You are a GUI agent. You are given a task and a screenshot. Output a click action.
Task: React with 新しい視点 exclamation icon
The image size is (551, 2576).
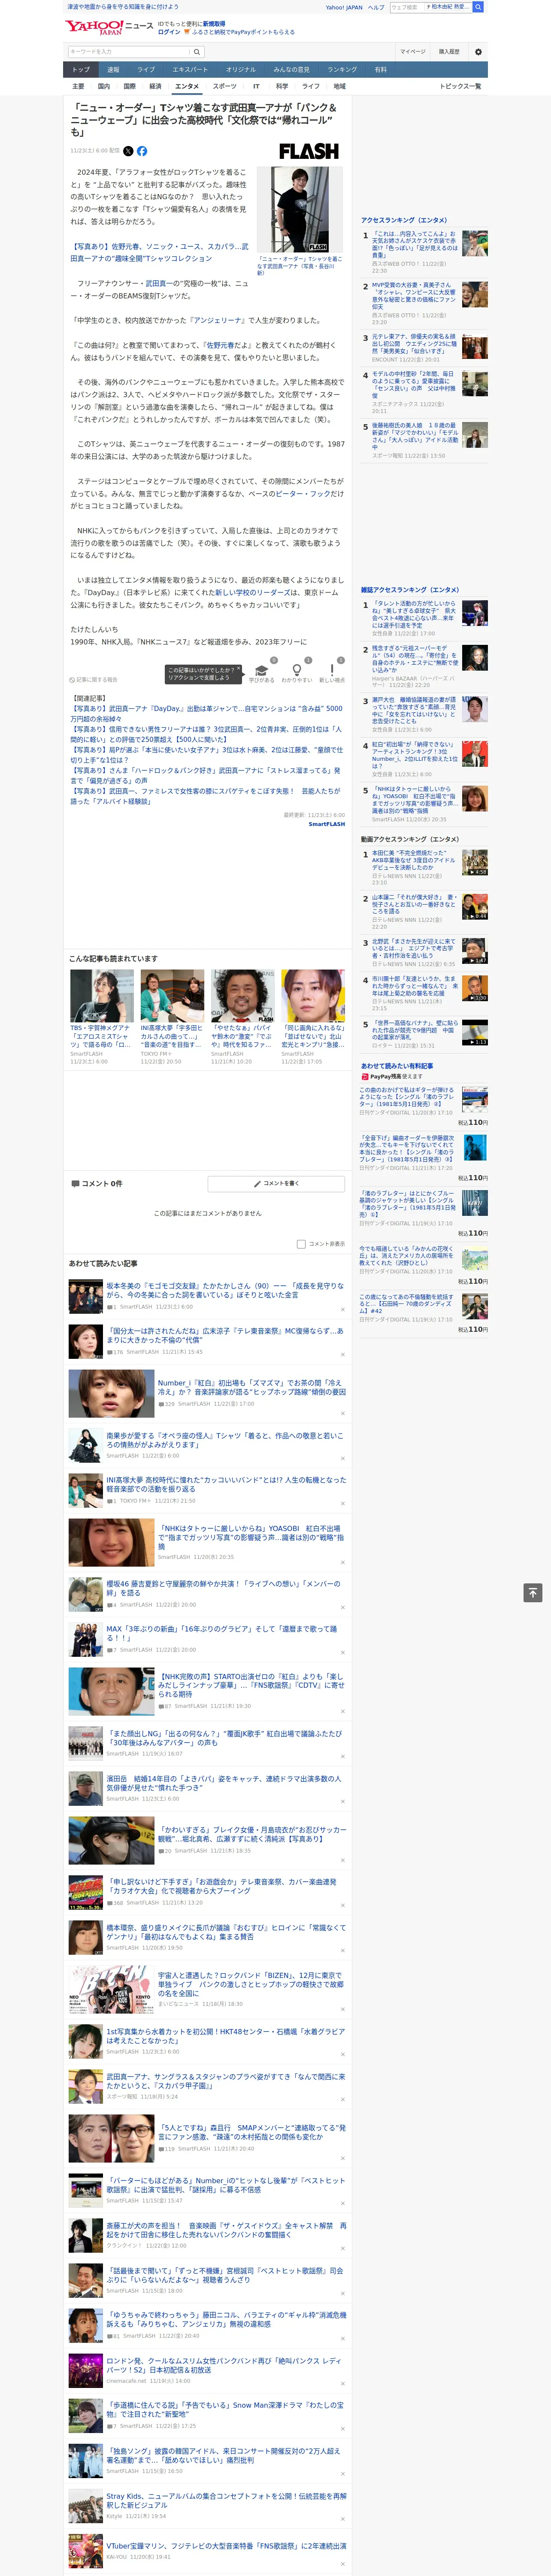(332, 671)
